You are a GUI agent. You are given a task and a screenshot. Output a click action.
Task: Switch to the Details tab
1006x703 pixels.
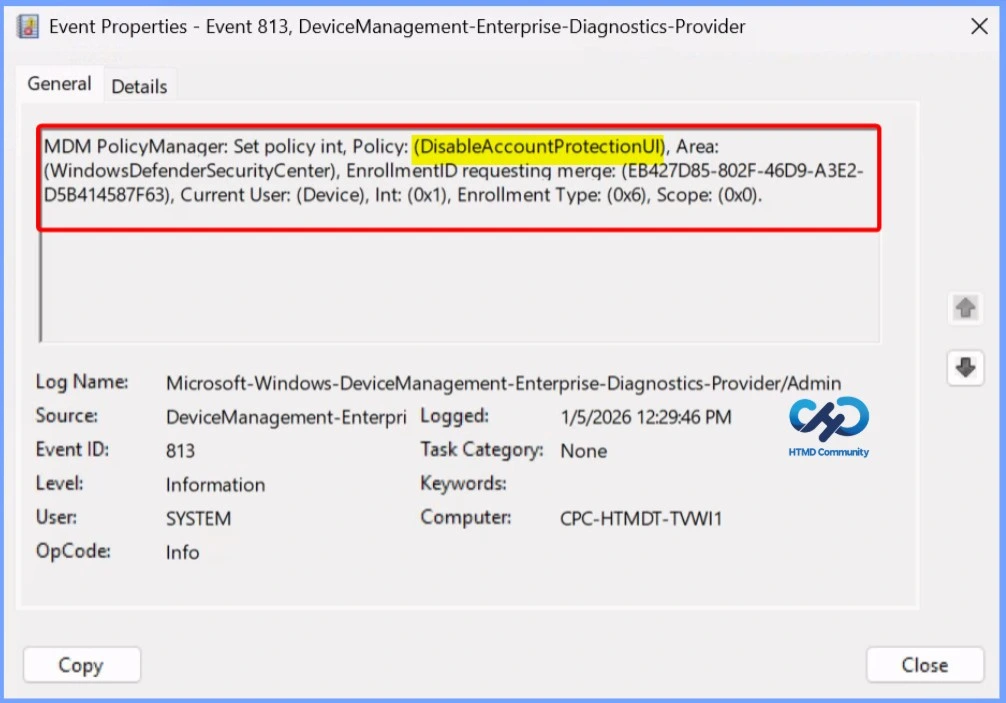139,86
